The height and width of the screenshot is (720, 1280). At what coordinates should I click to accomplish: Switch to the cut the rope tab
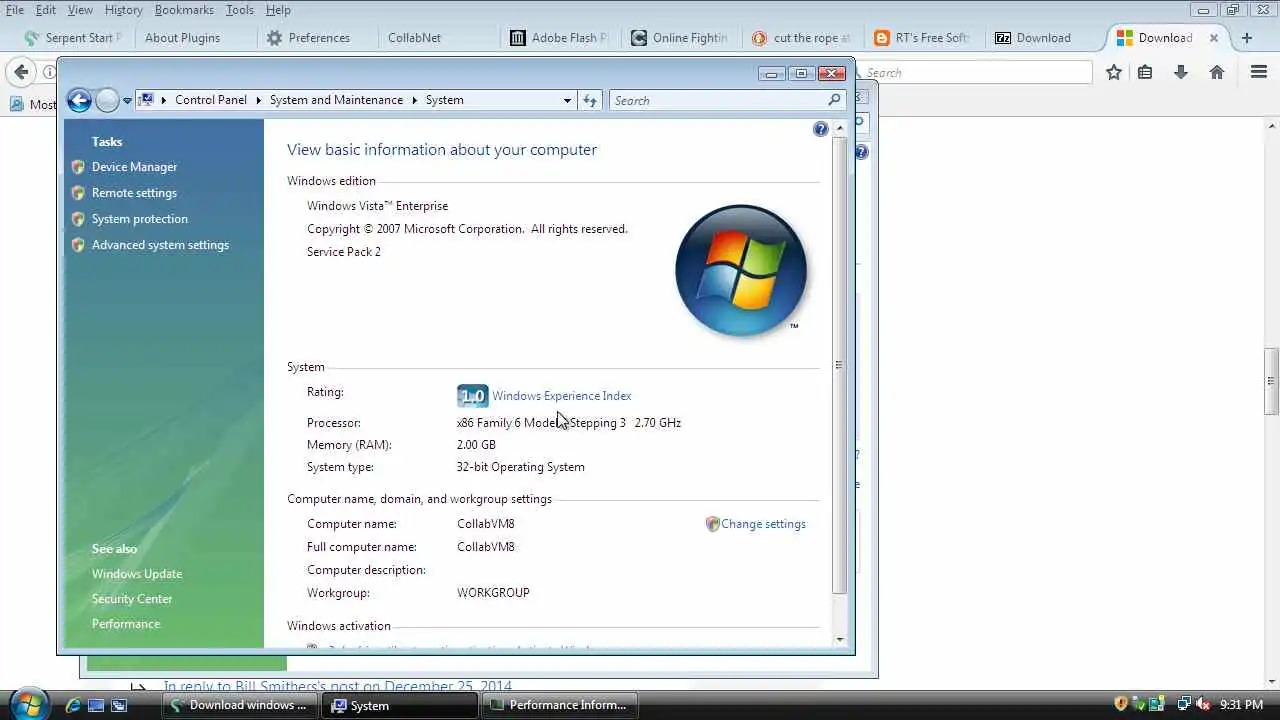(803, 38)
